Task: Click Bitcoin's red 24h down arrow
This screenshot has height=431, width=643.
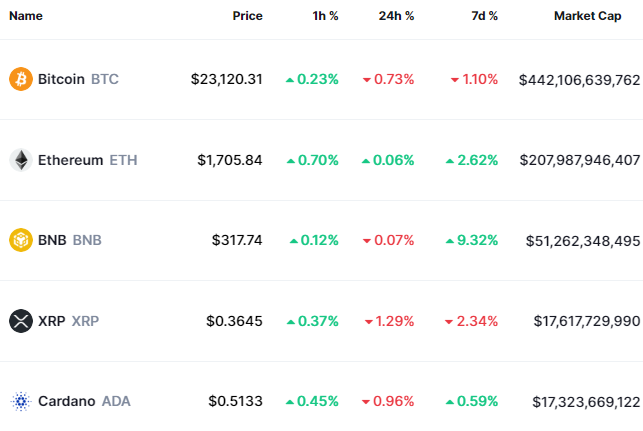Action: (367, 79)
